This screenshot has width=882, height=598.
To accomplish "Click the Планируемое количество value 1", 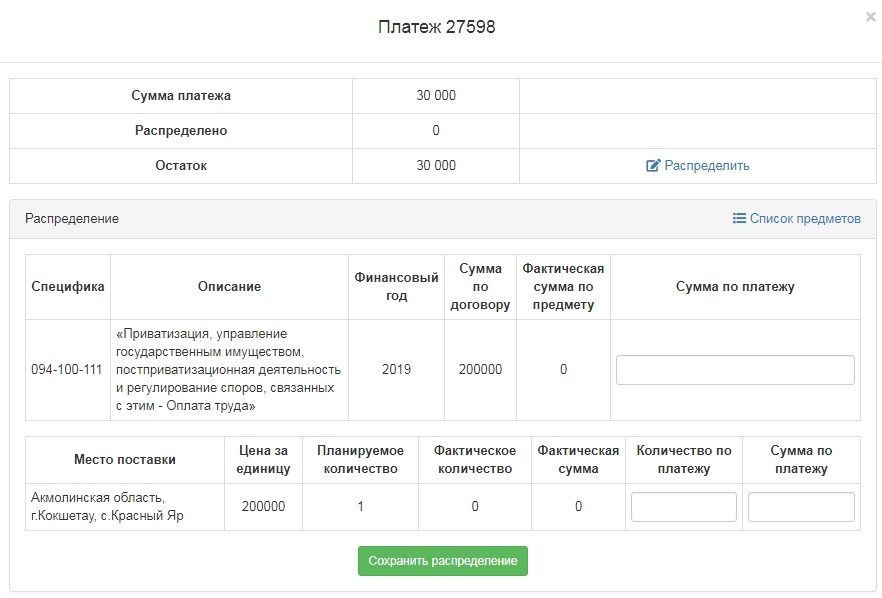I will click(360, 507).
